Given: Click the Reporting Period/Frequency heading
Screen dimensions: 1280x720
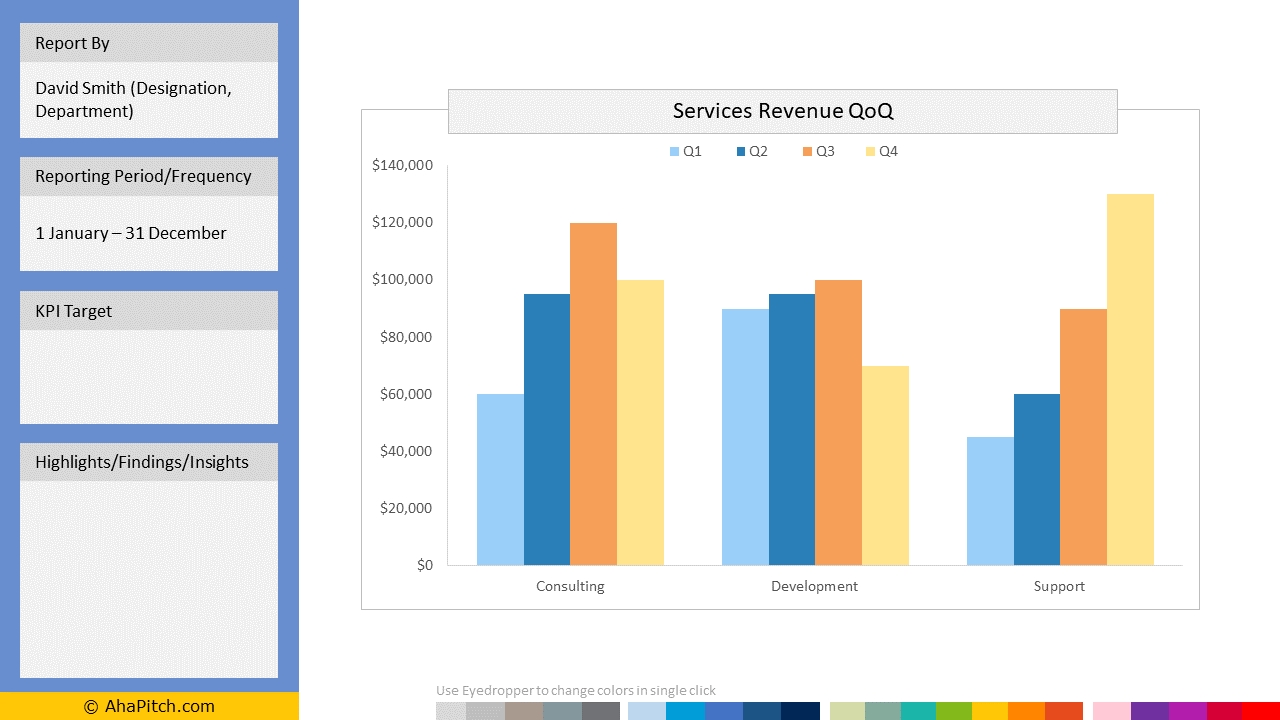Looking at the screenshot, I should click(x=149, y=176).
